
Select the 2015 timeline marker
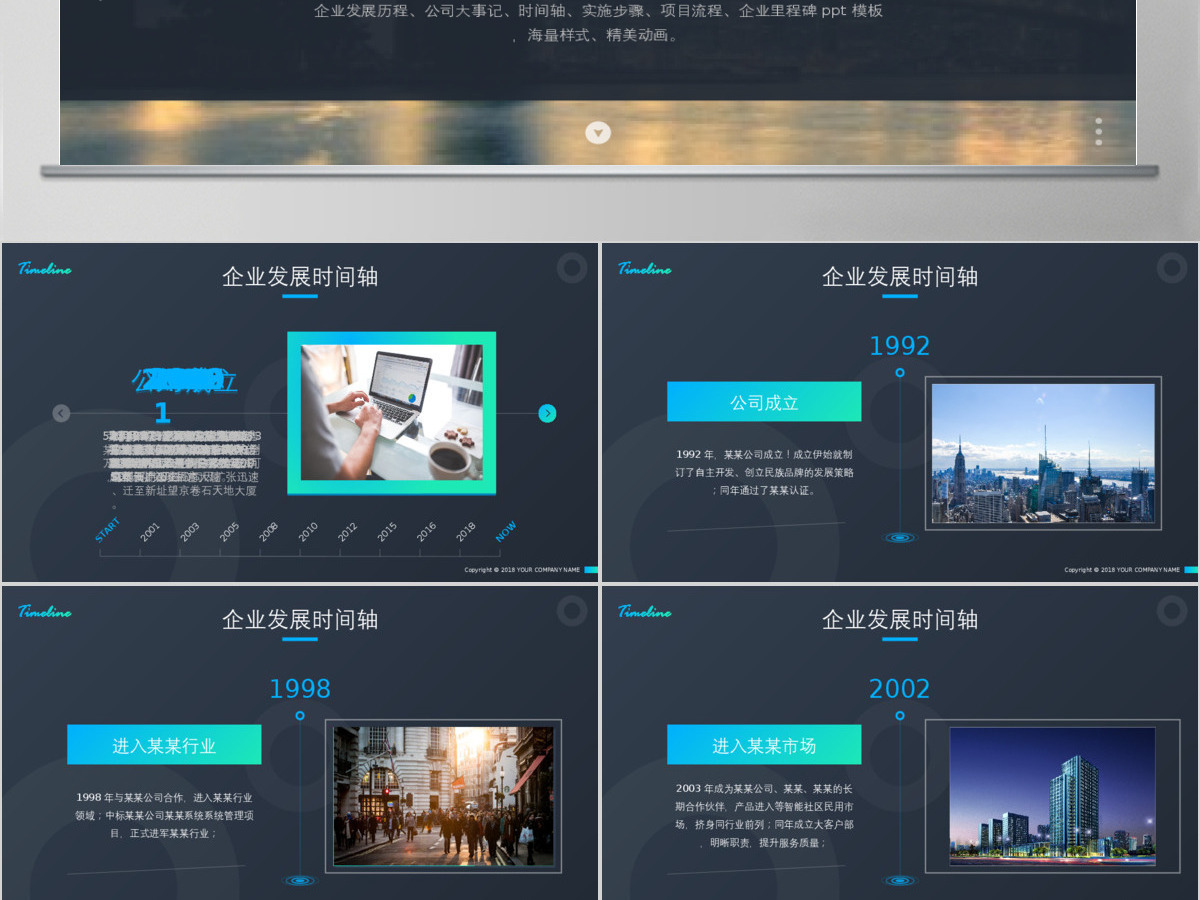pyautogui.click(x=387, y=532)
